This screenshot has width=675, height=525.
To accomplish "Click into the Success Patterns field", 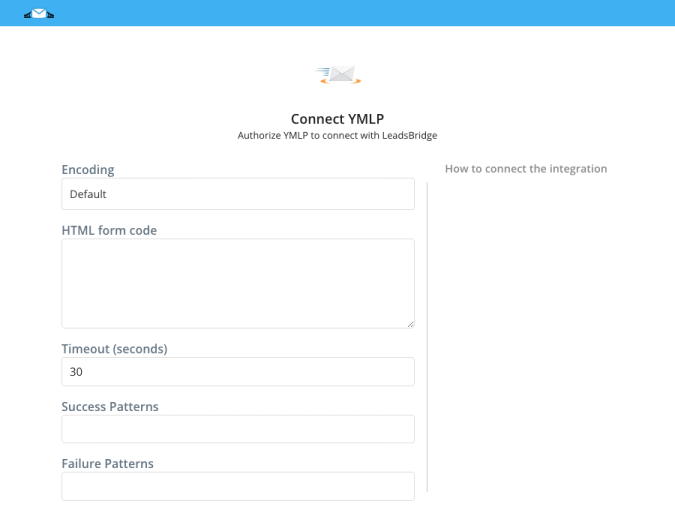I will pos(238,429).
